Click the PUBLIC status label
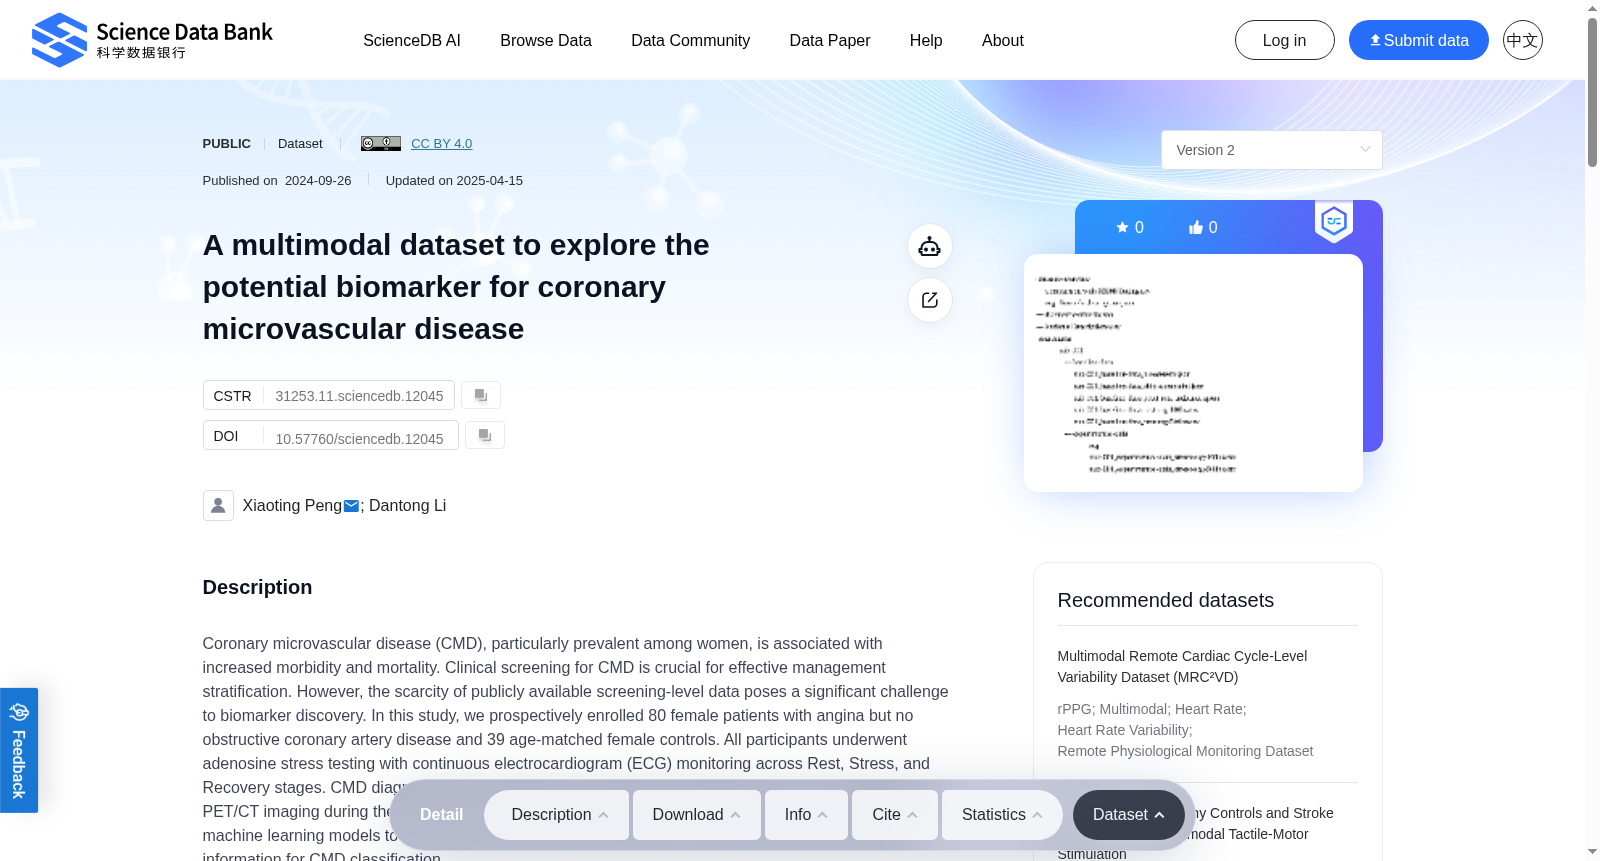 pos(227,143)
